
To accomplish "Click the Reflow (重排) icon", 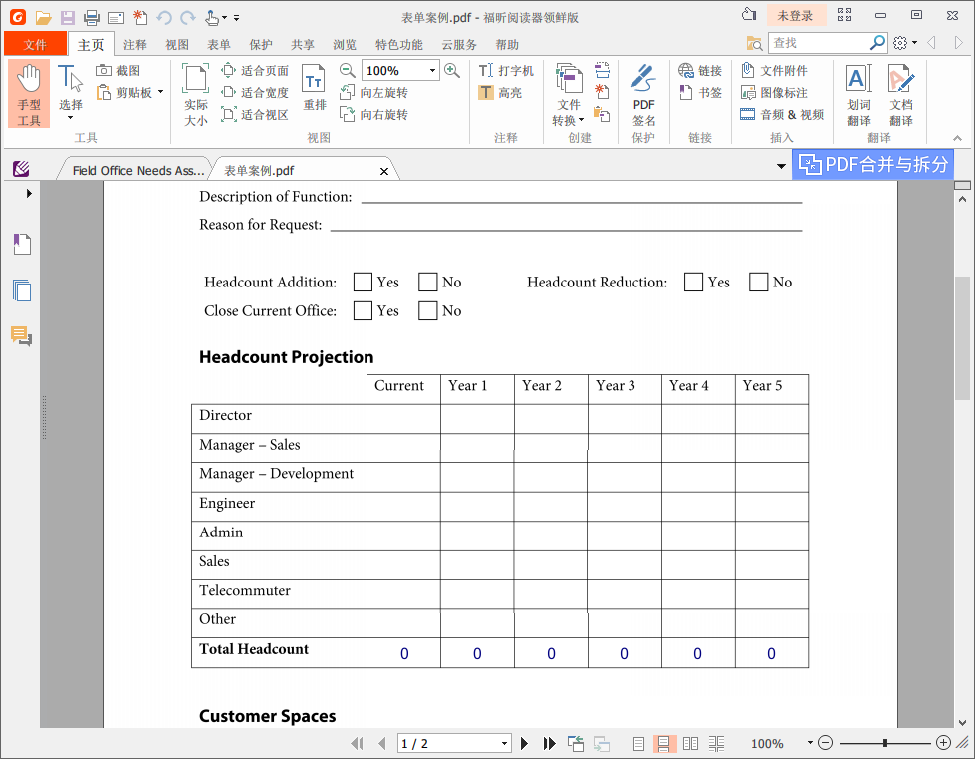I will 314,90.
